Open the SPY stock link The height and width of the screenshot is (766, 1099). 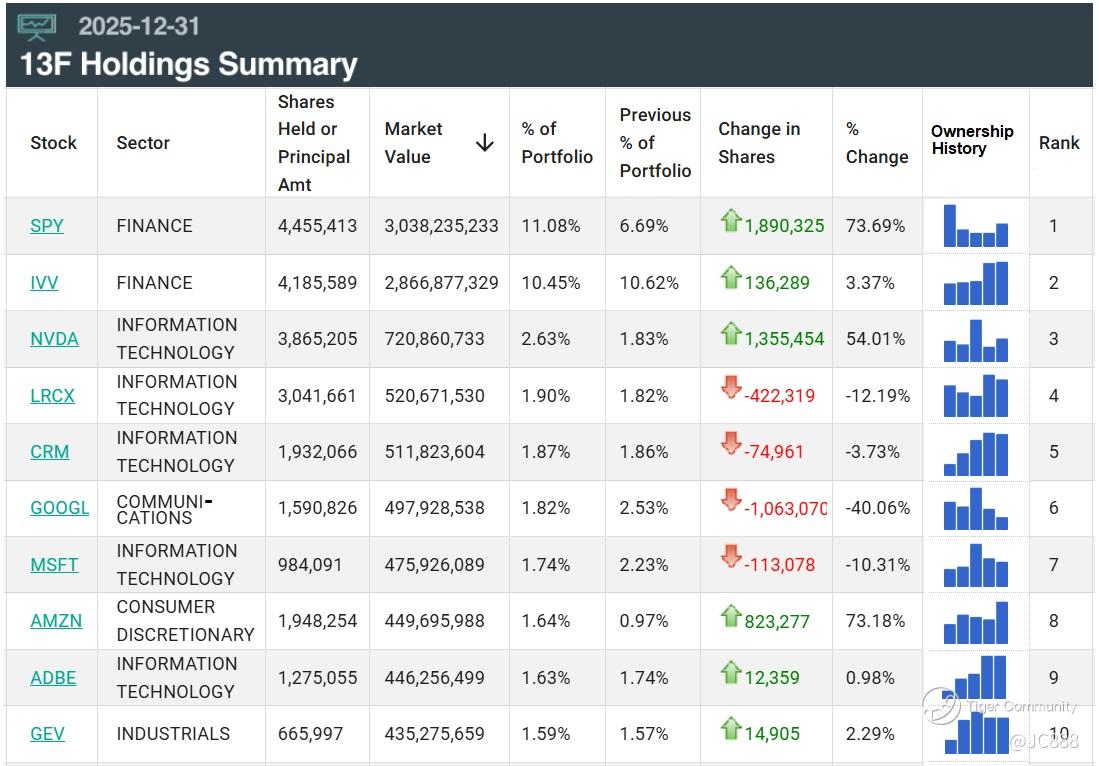pyautogui.click(x=47, y=226)
